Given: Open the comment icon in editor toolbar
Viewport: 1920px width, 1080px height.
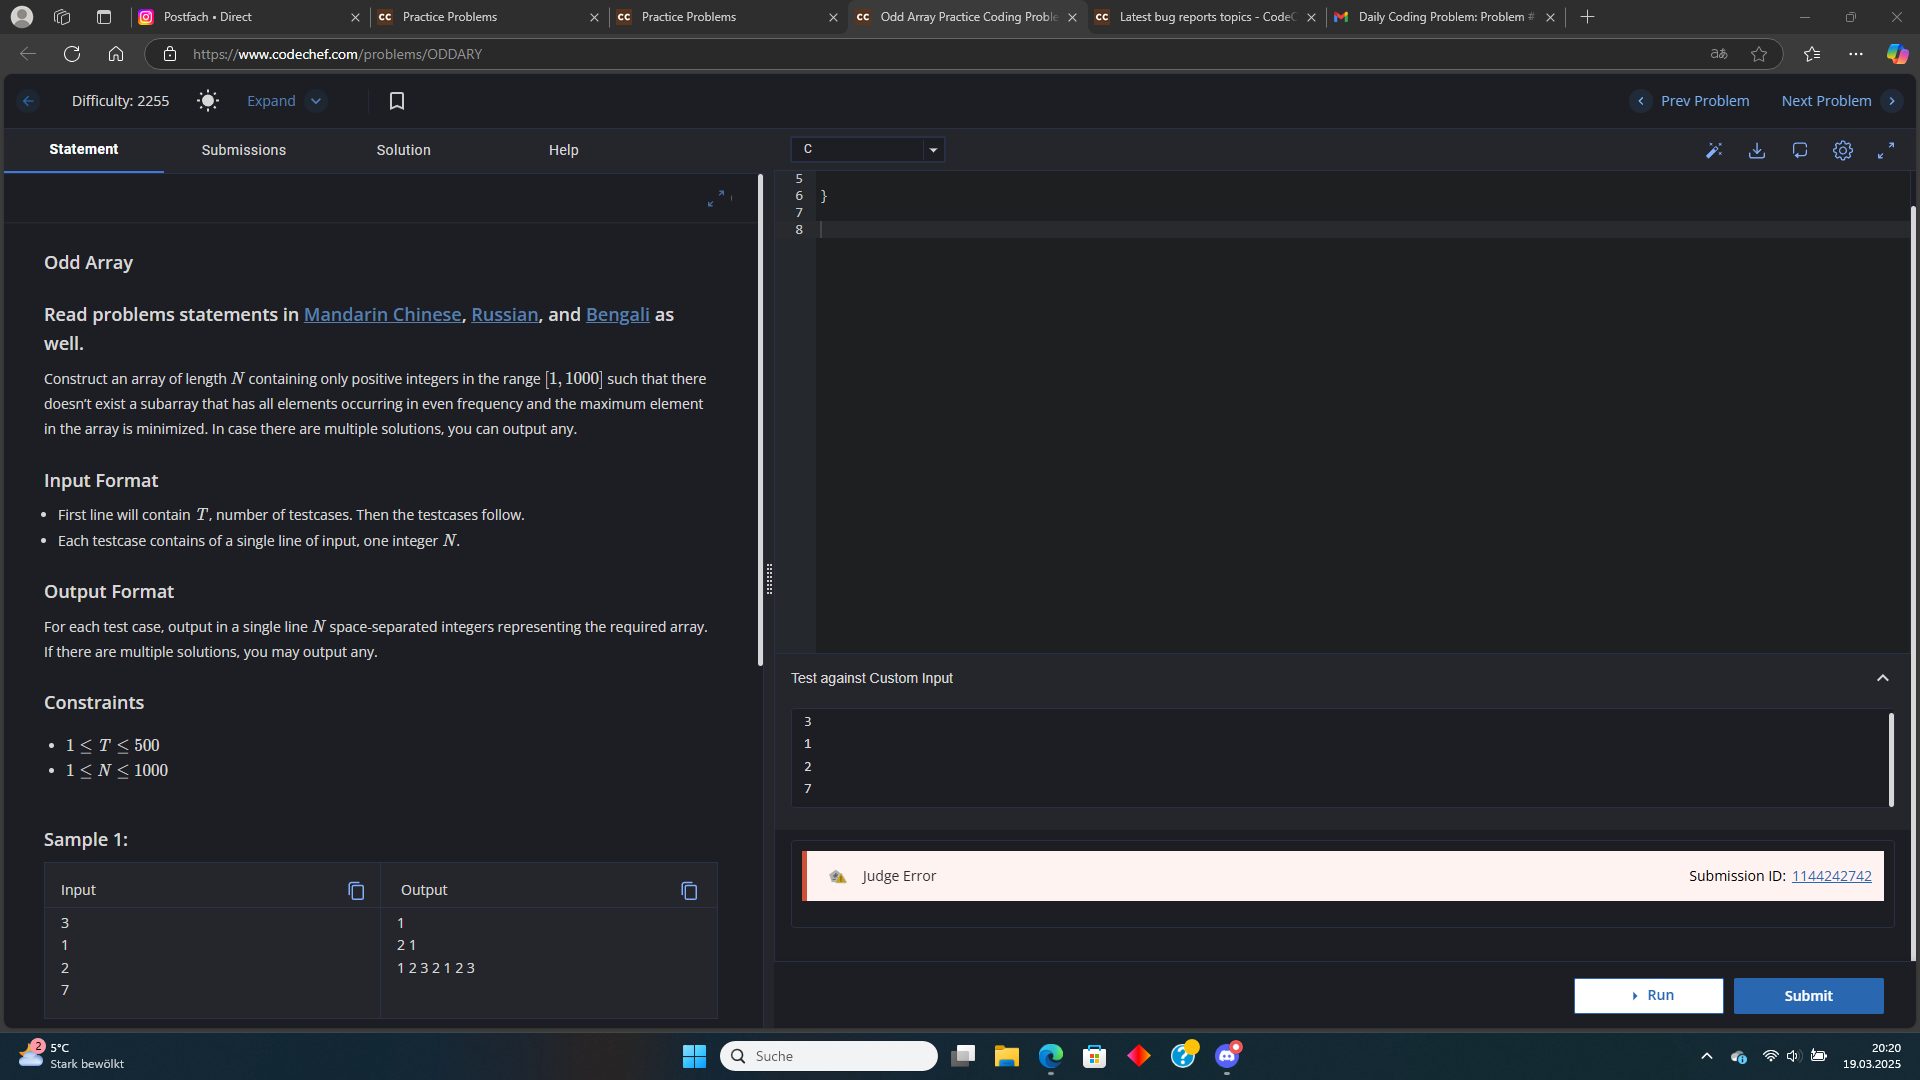Looking at the screenshot, I should (1800, 151).
